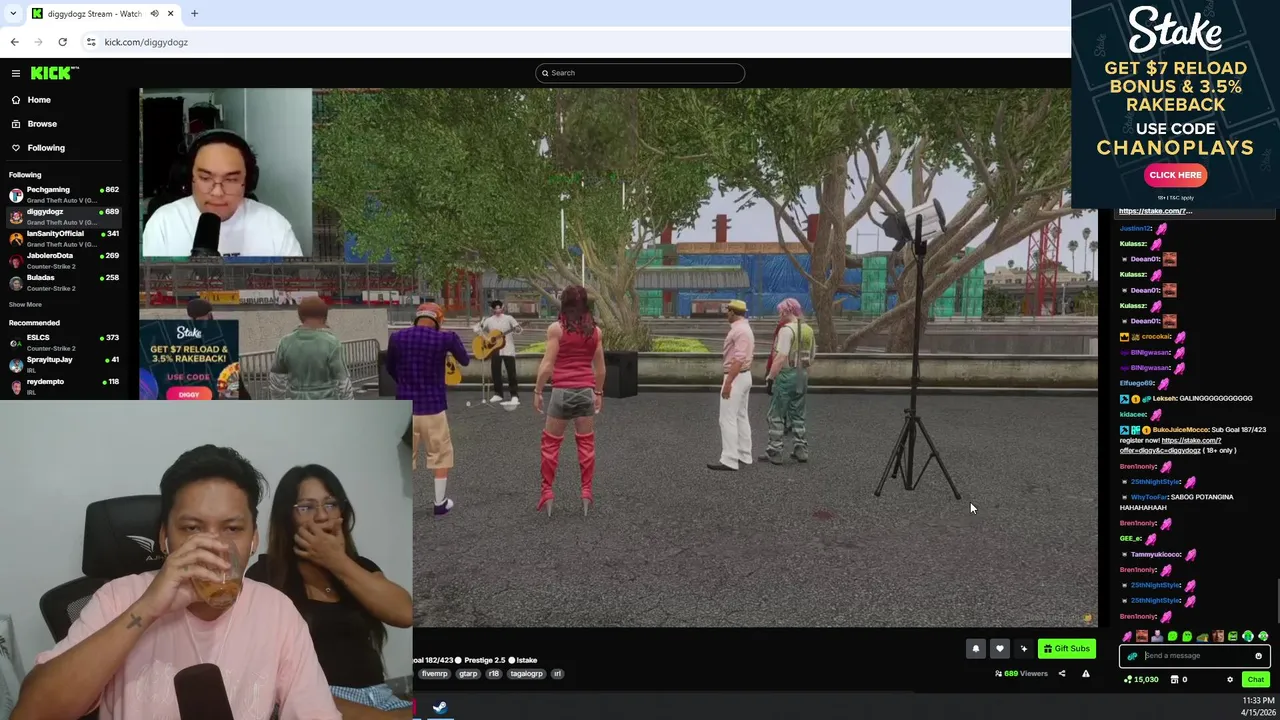Toggle stream notifications bell
This screenshot has height=720, width=1280.
coord(976,649)
